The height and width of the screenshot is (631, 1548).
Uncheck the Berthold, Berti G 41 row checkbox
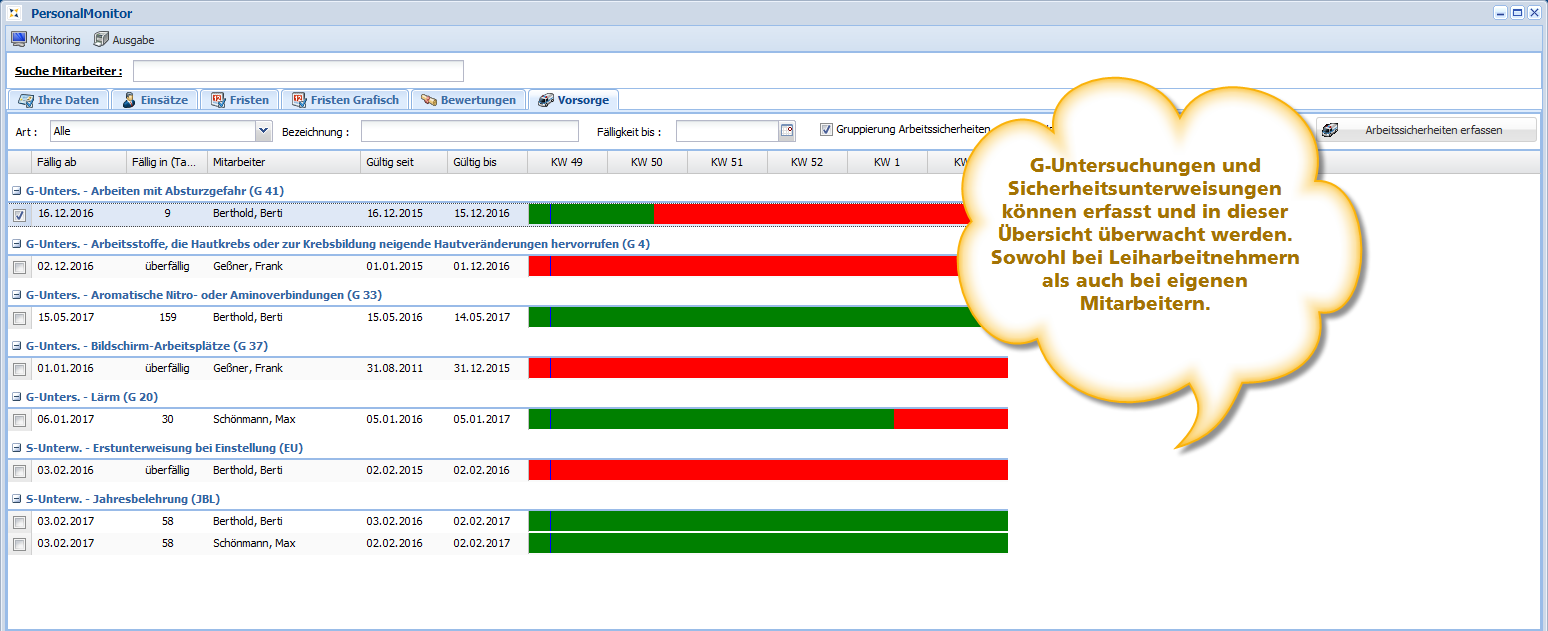point(20,214)
